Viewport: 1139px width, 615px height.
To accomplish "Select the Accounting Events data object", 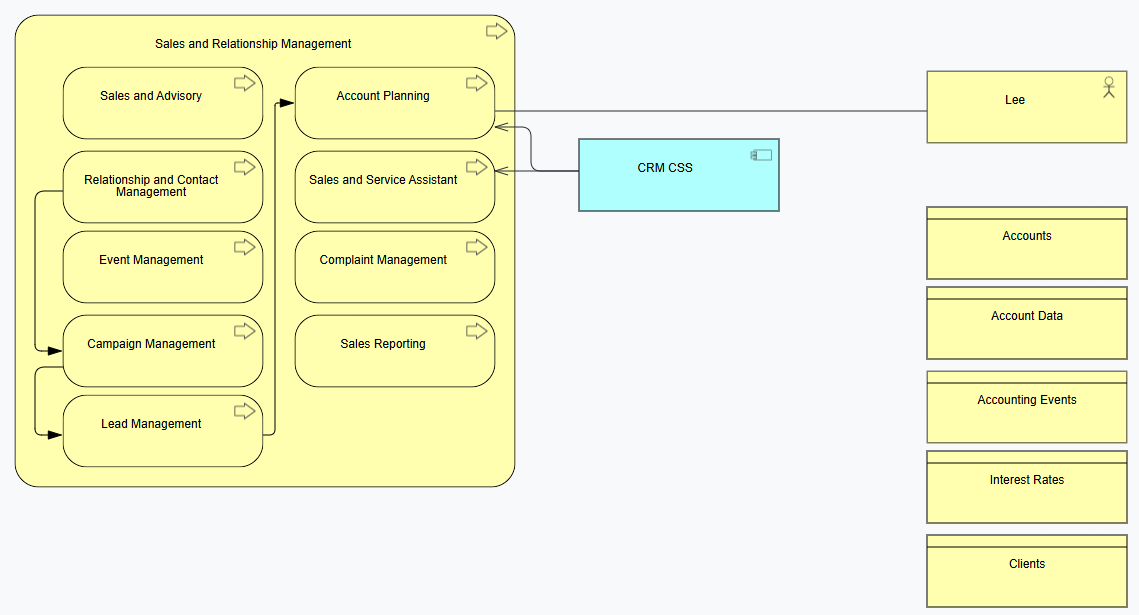I will [1026, 407].
